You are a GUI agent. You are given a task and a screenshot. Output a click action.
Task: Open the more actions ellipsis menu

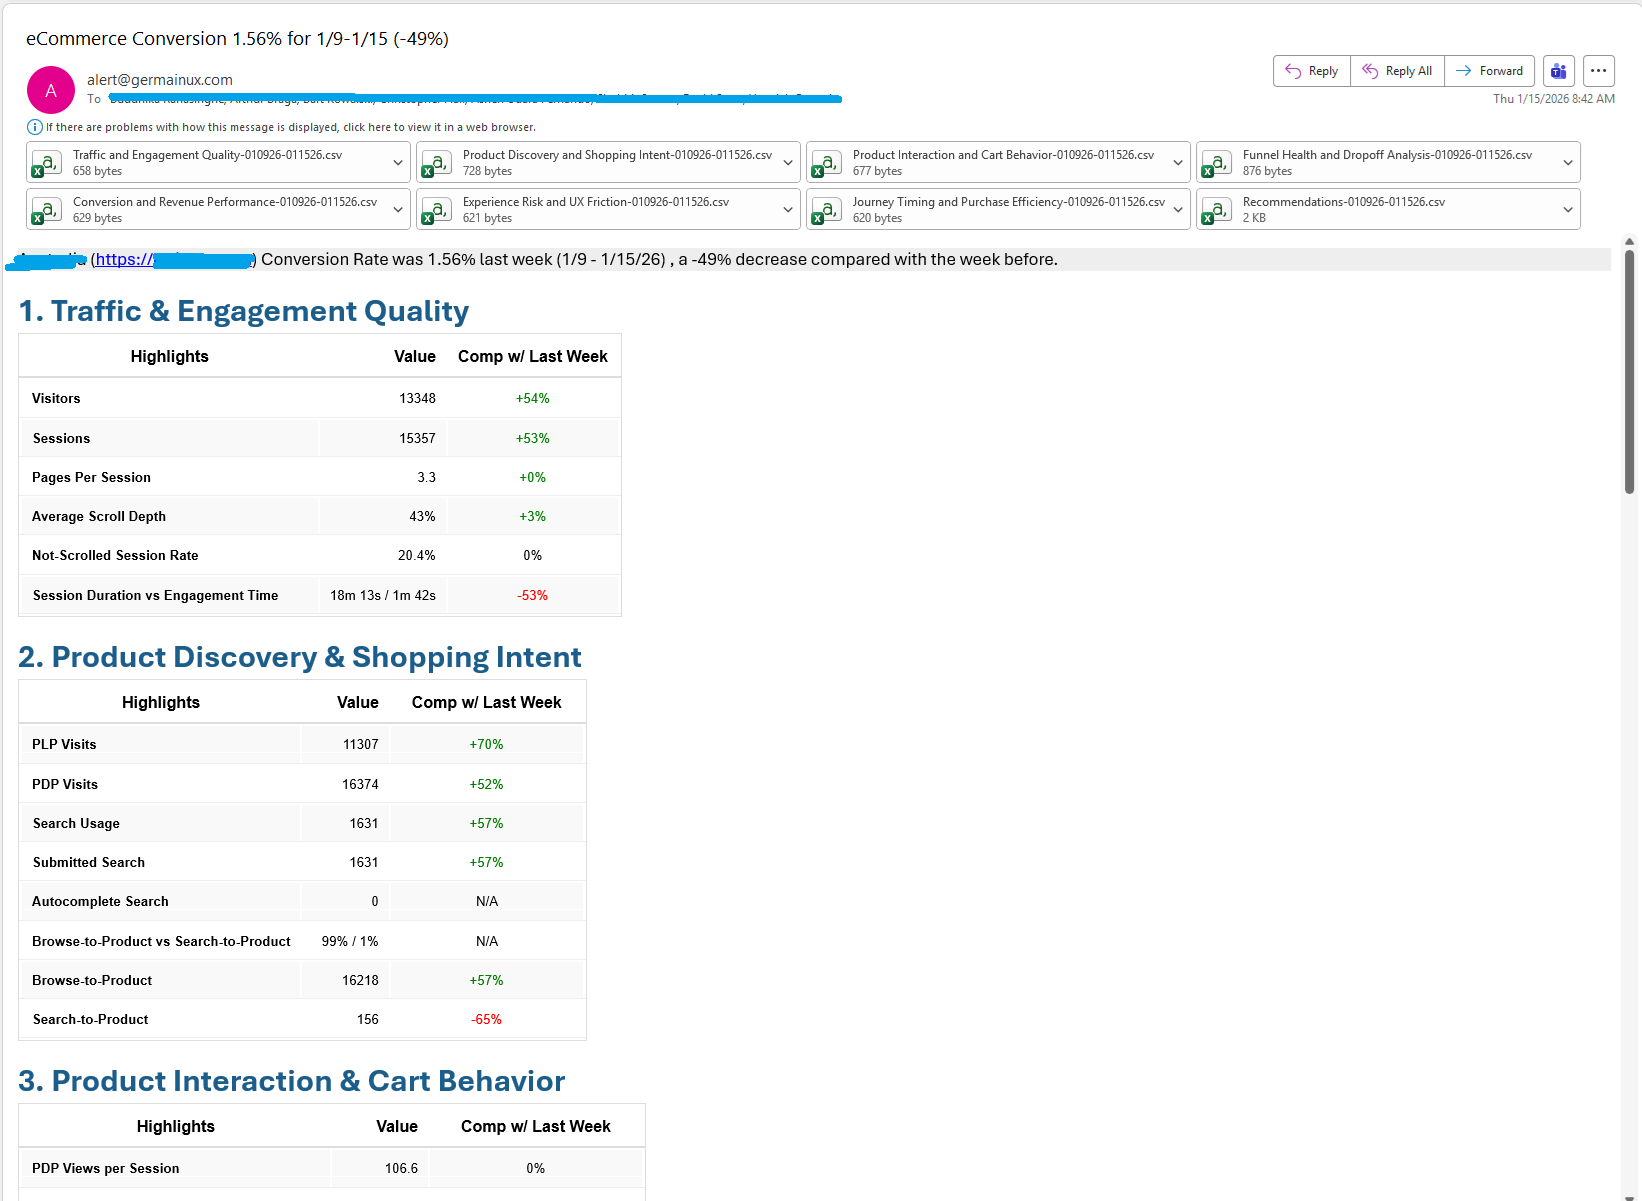[x=1598, y=71]
